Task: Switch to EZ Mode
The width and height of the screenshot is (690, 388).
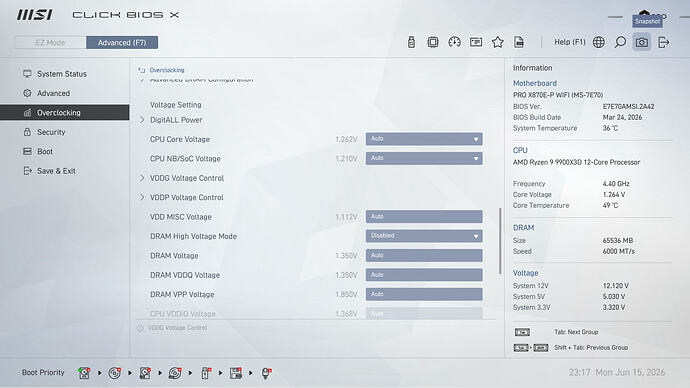Action: (x=50, y=43)
